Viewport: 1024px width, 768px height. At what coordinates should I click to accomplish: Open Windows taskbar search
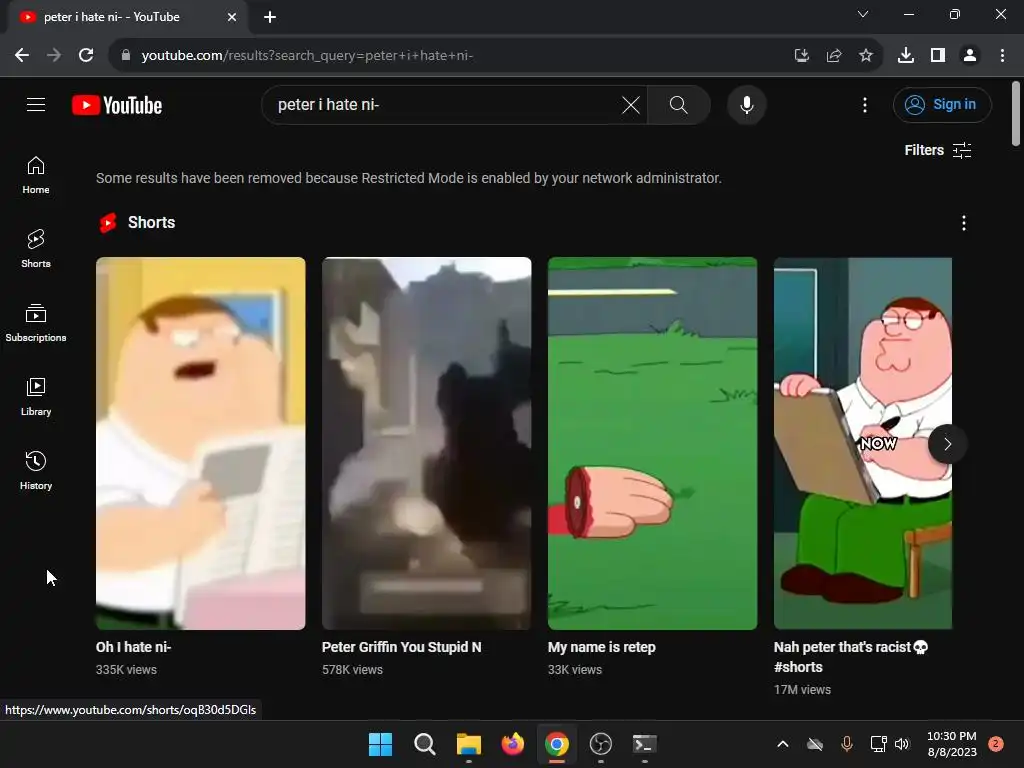[424, 744]
